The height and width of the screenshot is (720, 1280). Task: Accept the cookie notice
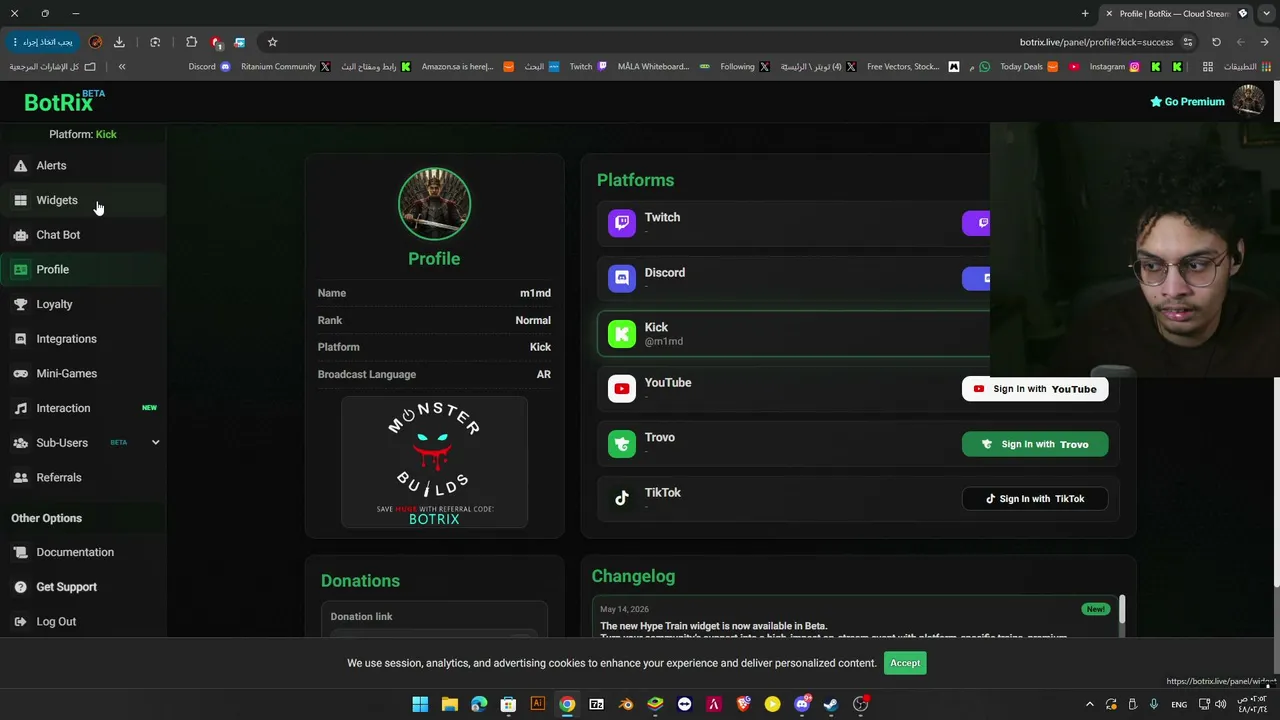point(905,663)
